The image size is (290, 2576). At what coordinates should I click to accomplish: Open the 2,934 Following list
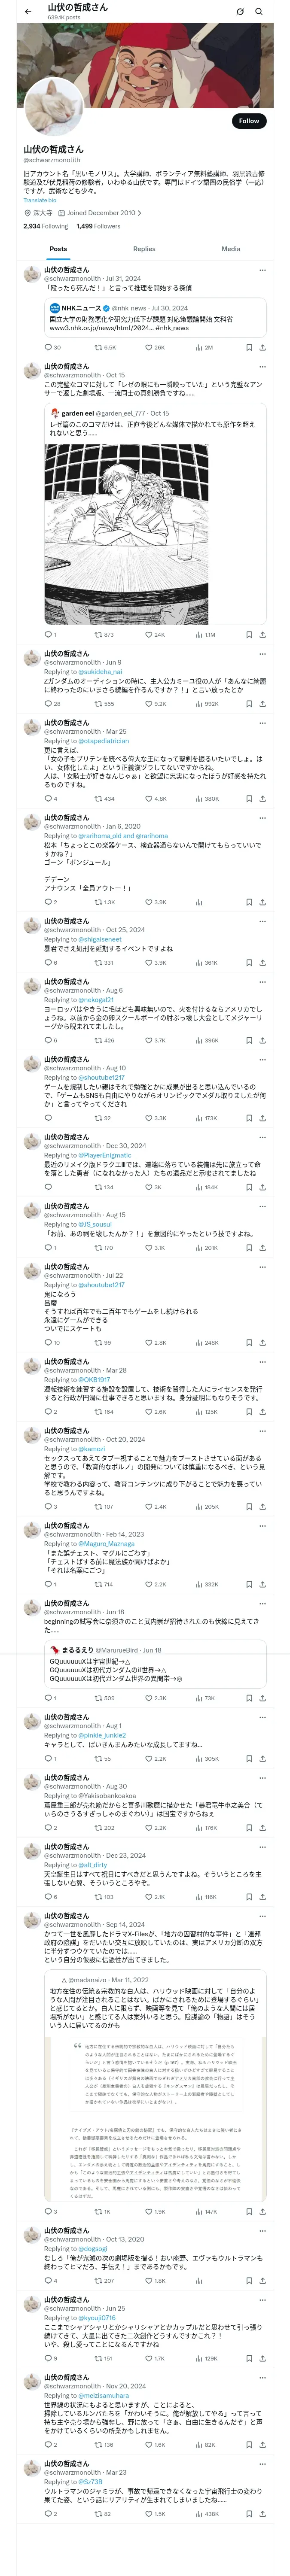[x=46, y=226]
